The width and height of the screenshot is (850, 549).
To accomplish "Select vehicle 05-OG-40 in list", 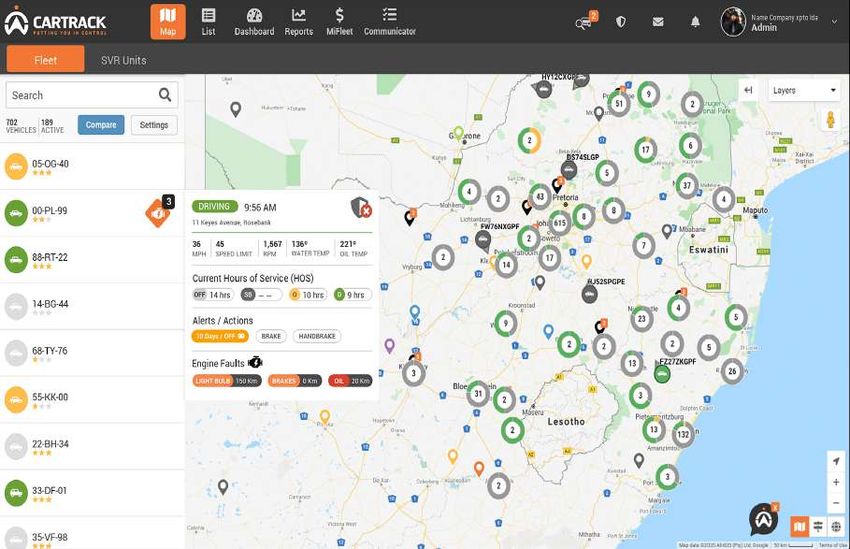I will coord(92,166).
